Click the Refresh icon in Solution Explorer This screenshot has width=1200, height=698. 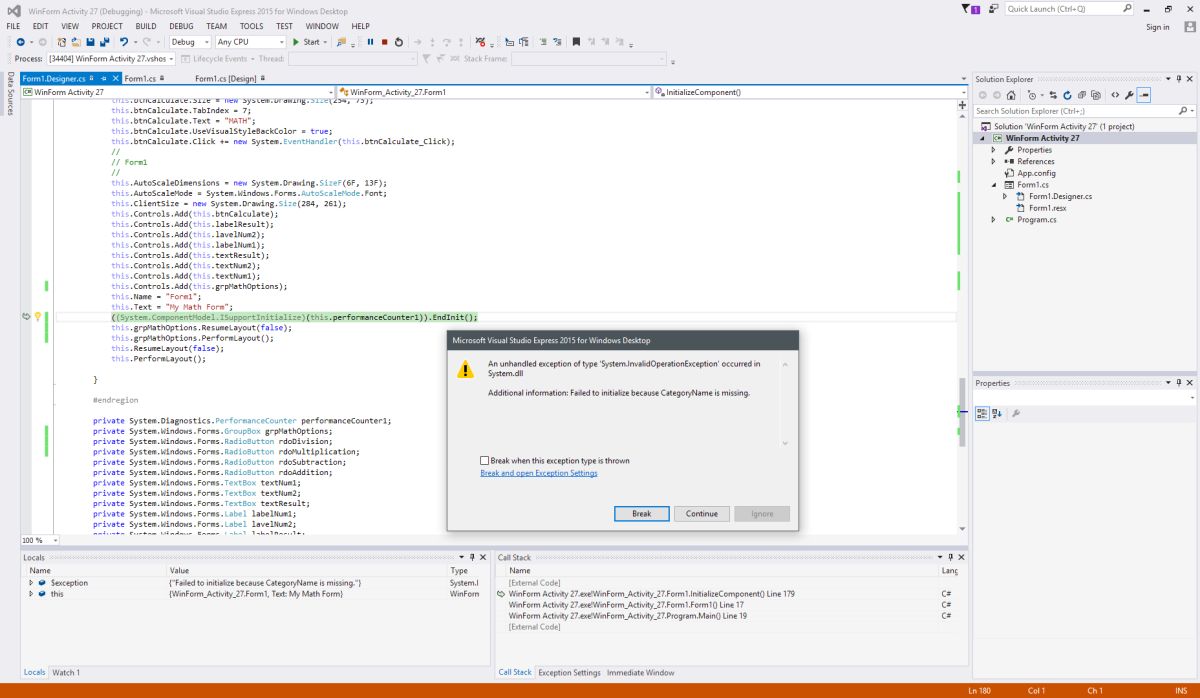(x=1066, y=95)
